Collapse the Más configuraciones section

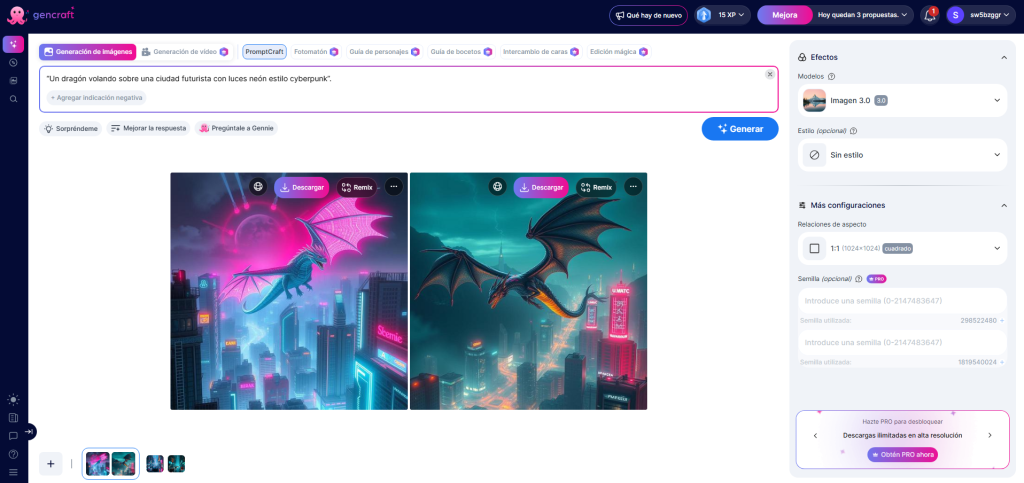[1004, 205]
